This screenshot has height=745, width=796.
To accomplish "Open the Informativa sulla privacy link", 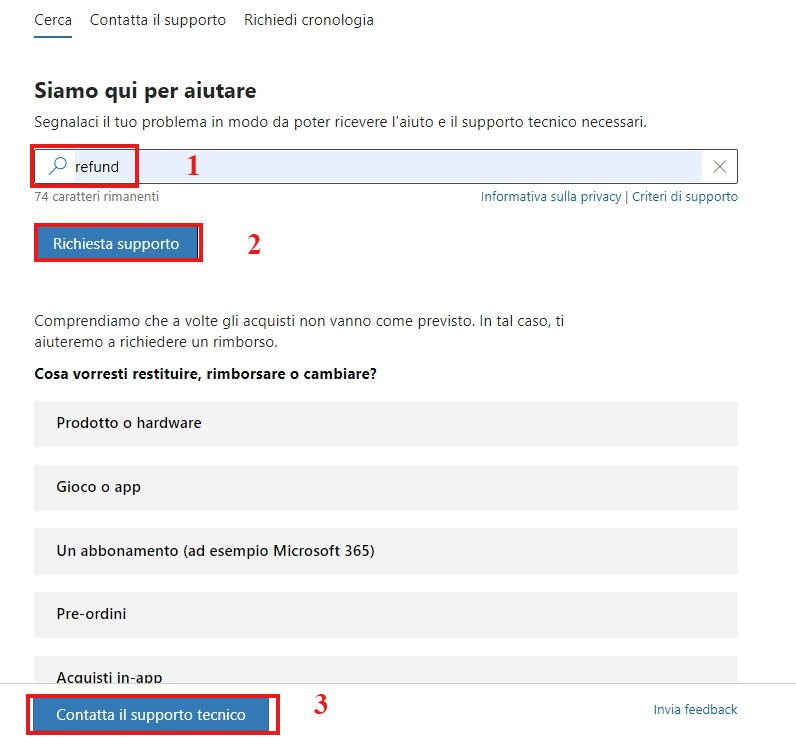I will (x=551, y=197).
